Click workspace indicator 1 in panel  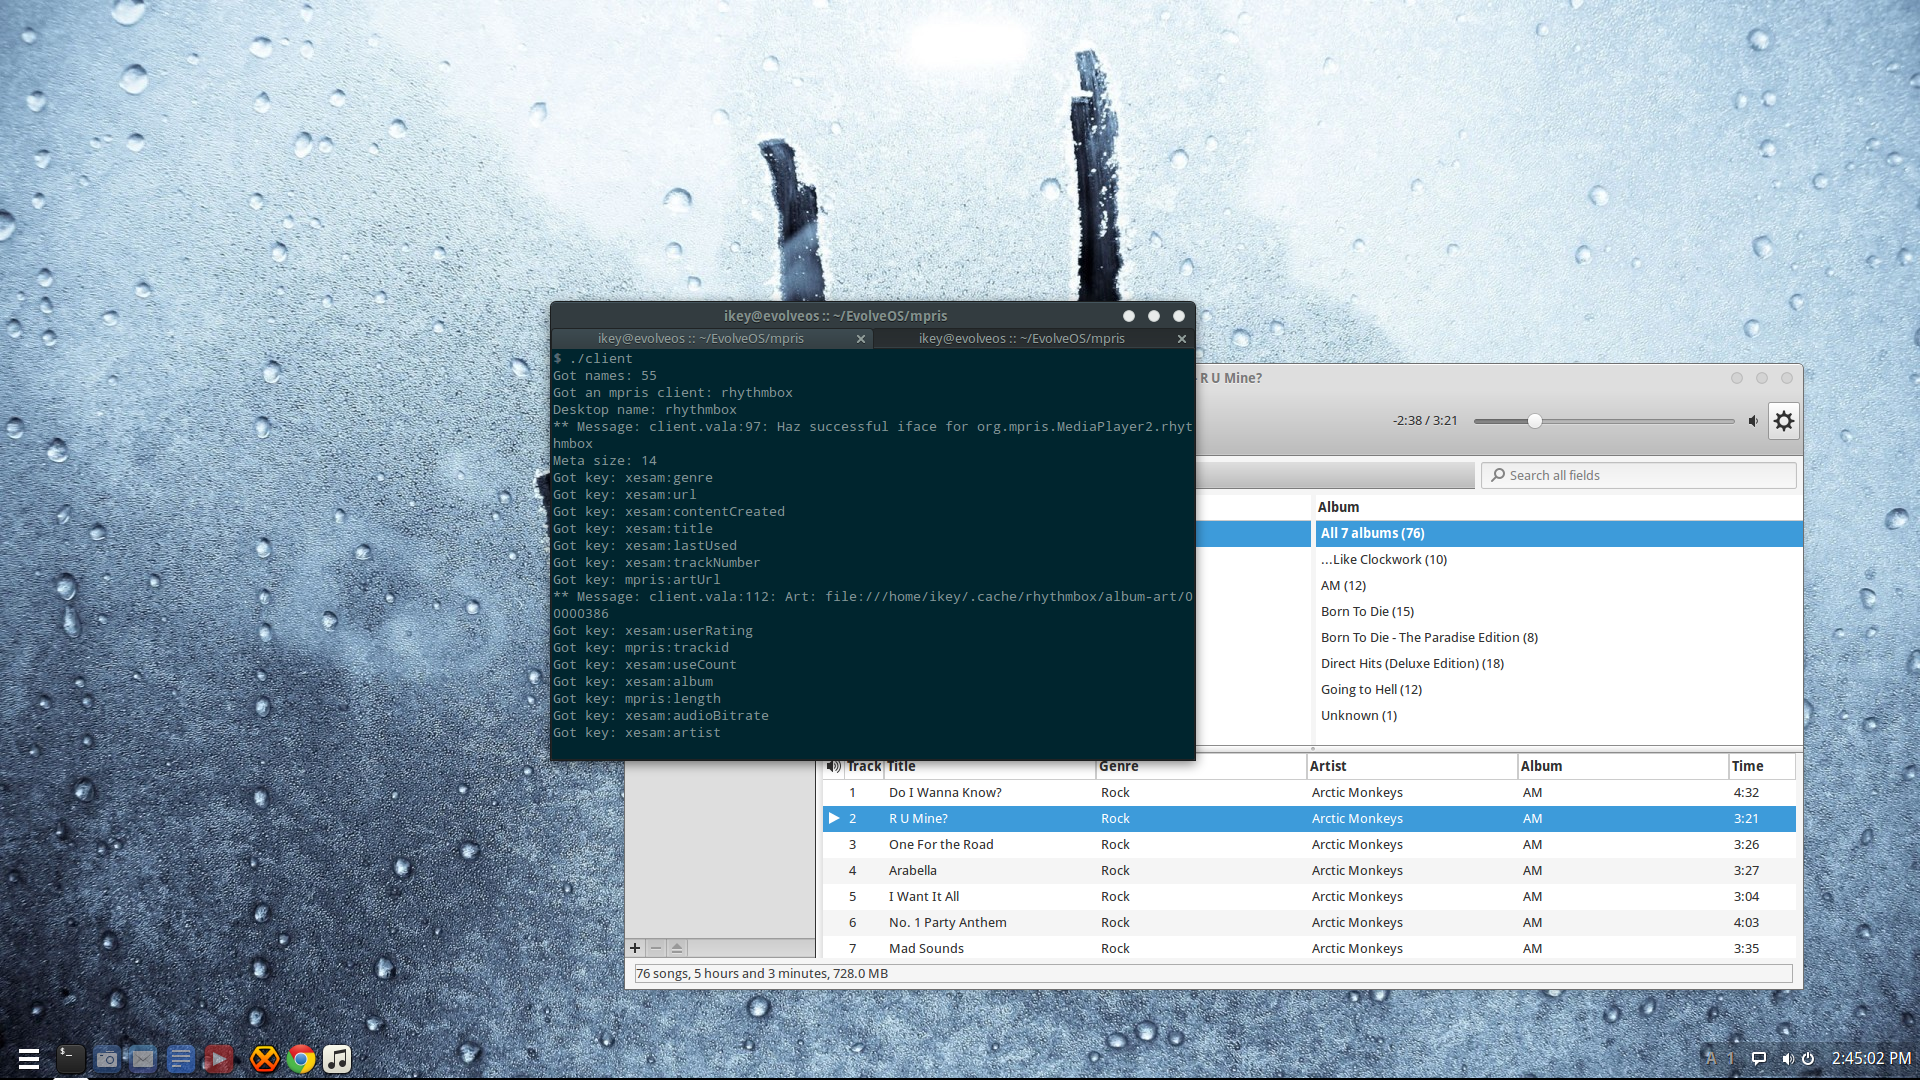point(1730,1058)
